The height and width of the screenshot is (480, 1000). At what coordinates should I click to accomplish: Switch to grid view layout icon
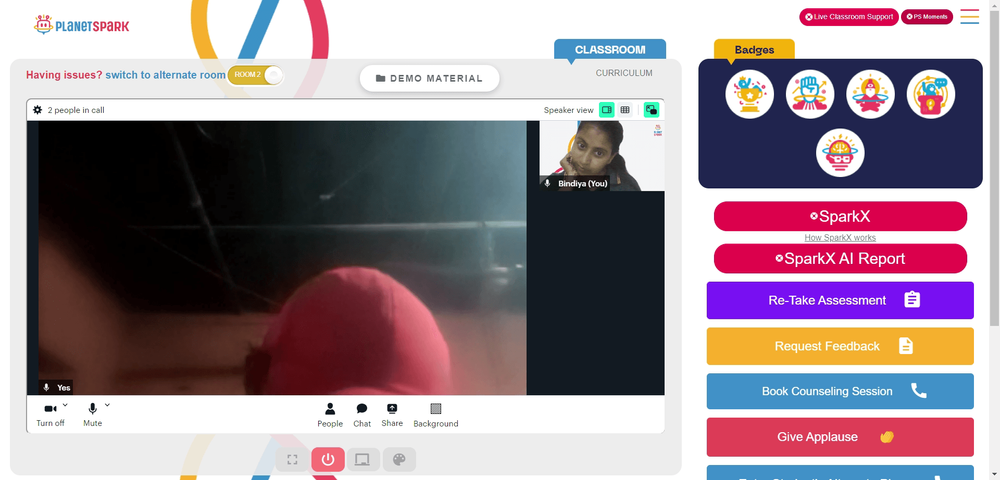(625, 110)
